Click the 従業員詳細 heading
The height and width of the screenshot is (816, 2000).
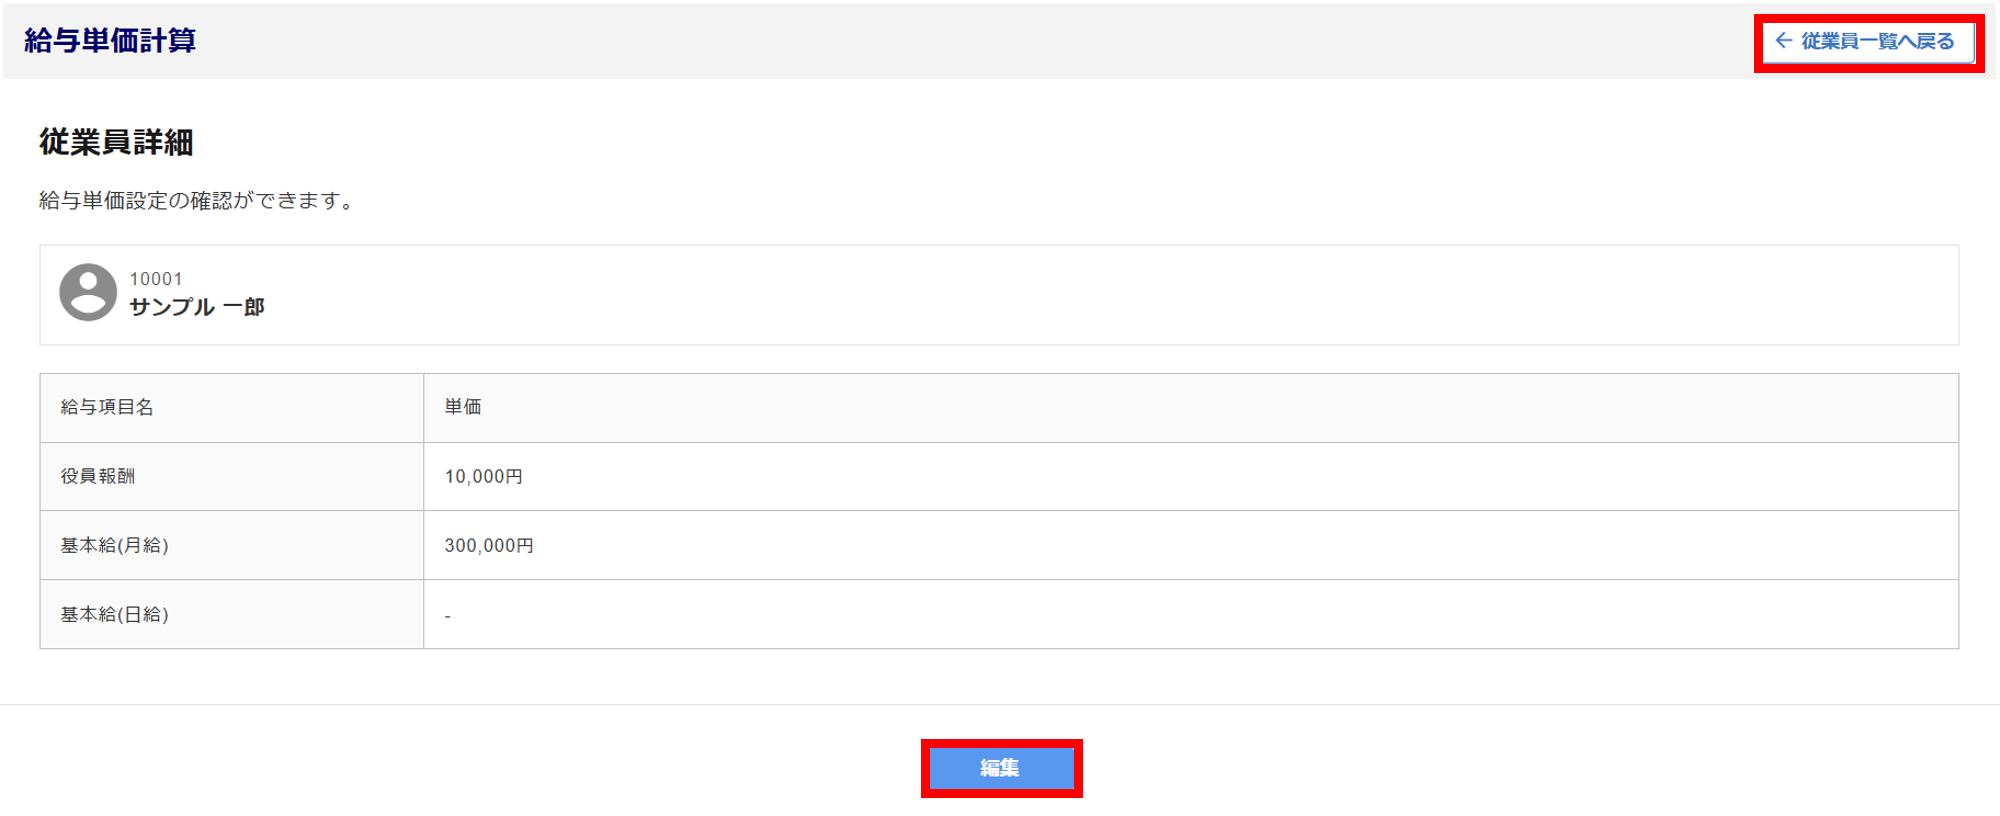pyautogui.click(x=116, y=142)
